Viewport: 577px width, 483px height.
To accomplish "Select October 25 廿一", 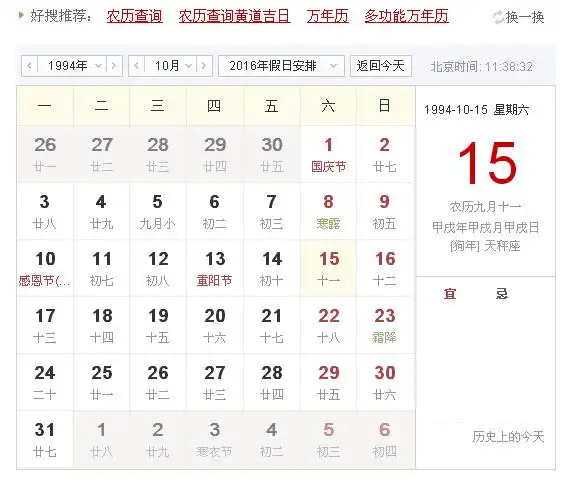I will click(102, 383).
